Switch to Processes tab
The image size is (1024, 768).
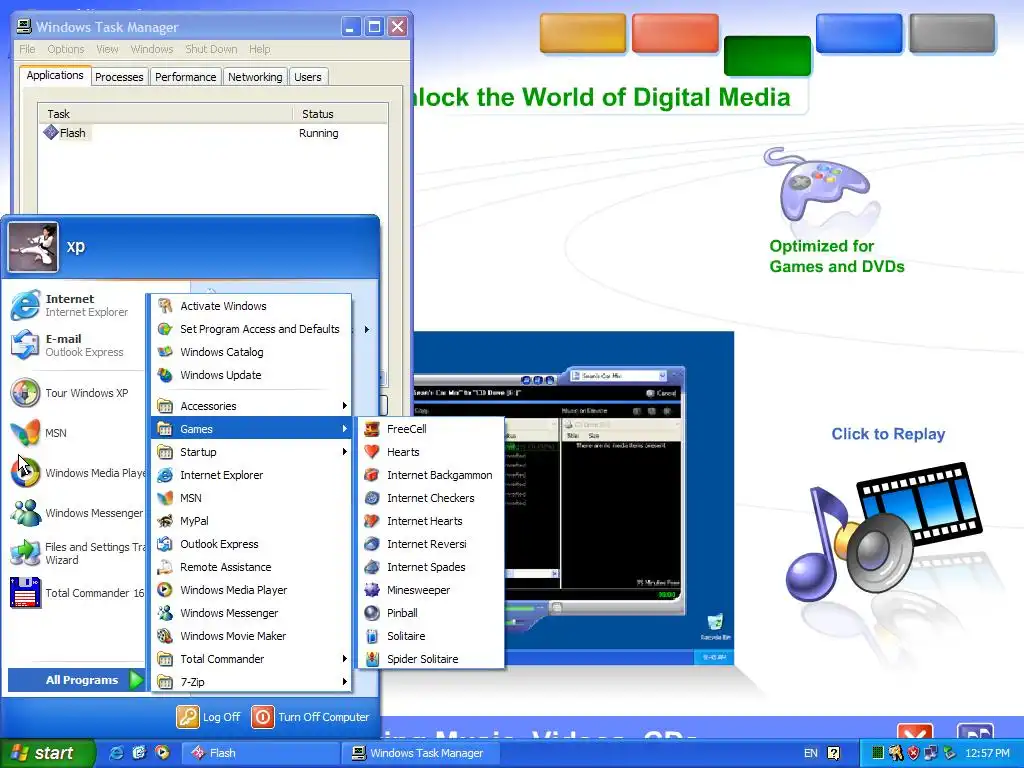(119, 77)
